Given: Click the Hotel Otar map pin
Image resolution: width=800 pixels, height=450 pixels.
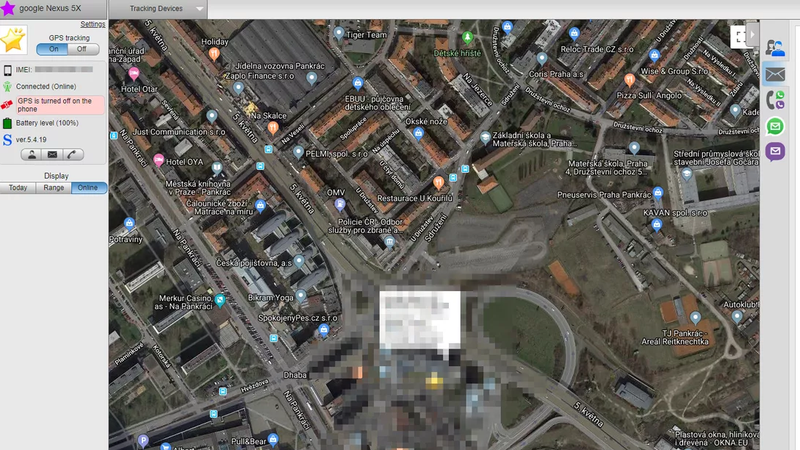Looking at the screenshot, I should [x=134, y=74].
